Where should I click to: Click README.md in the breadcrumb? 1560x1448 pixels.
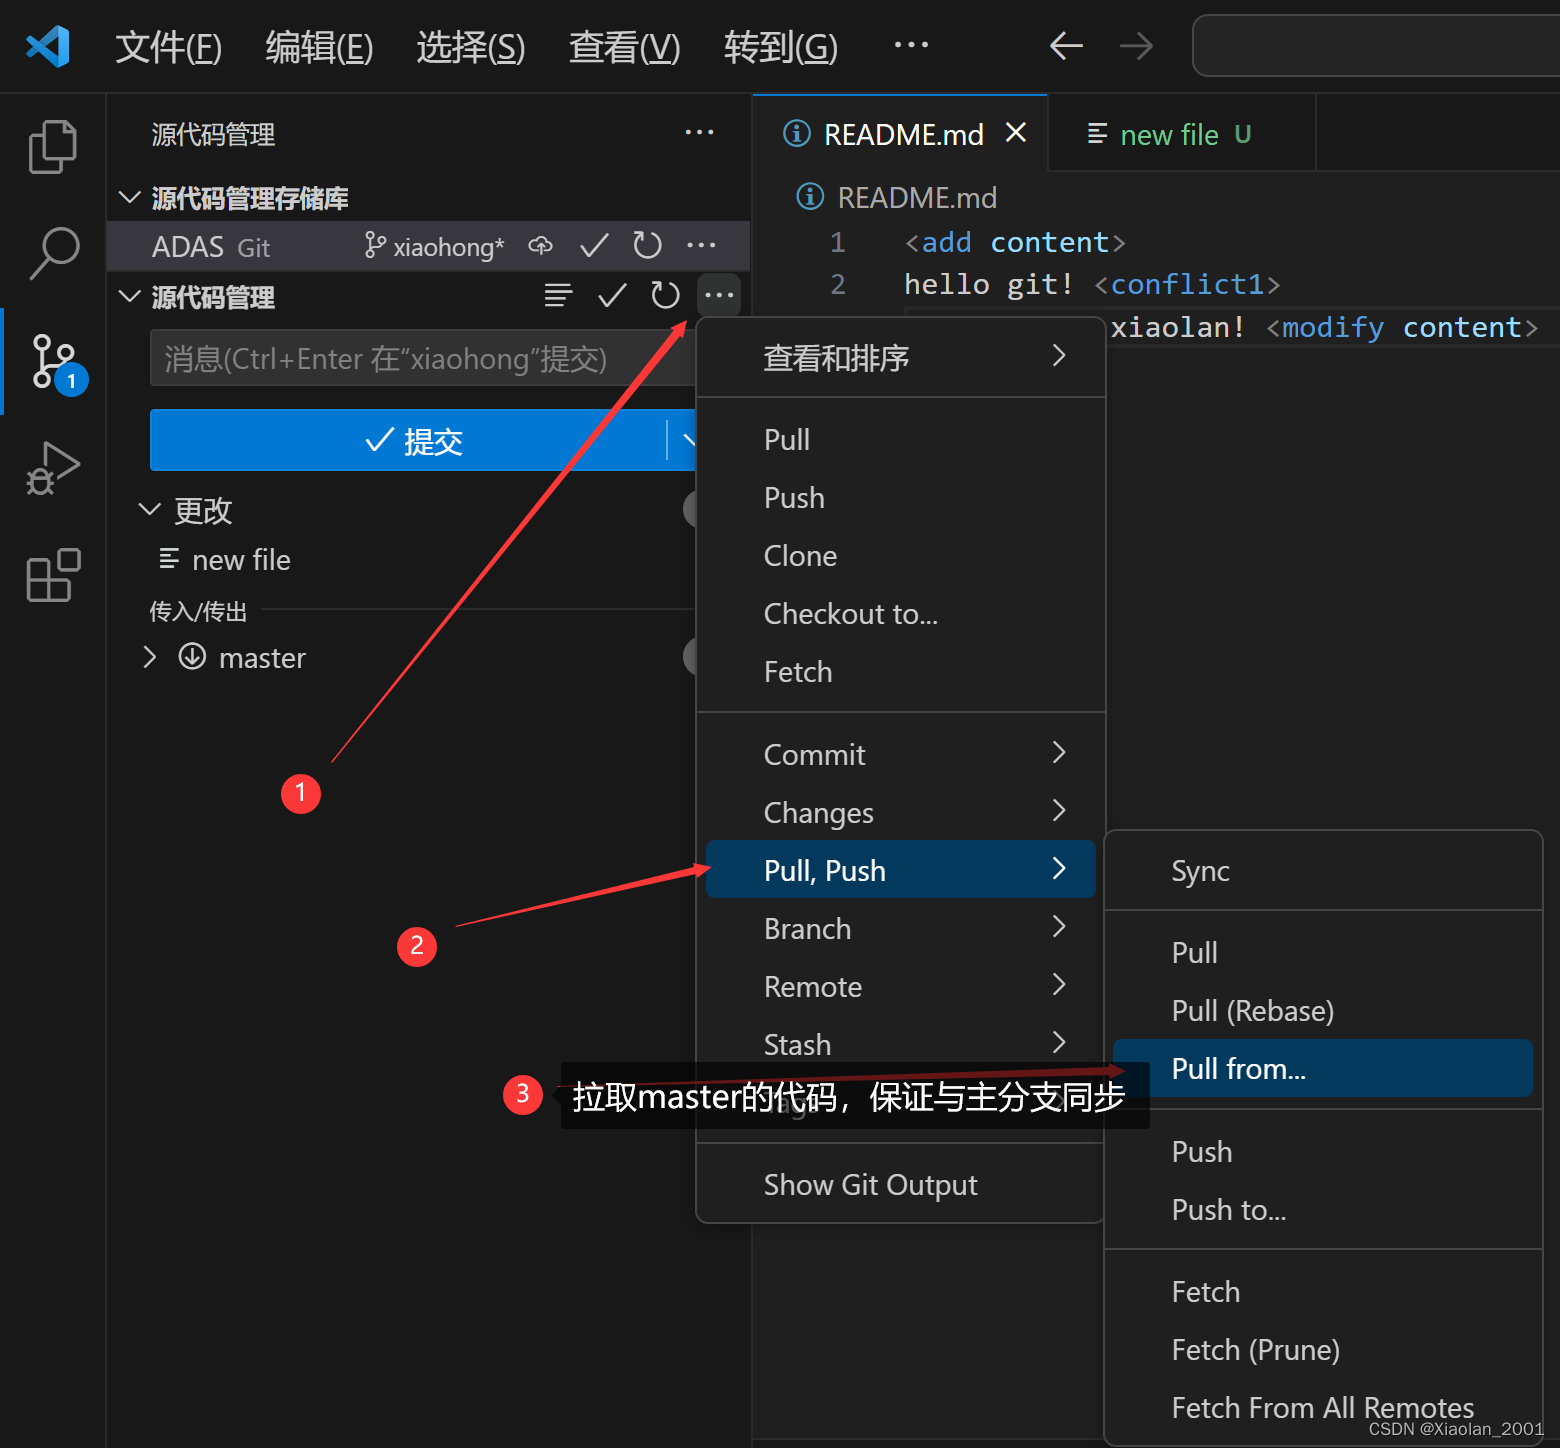[x=917, y=197]
